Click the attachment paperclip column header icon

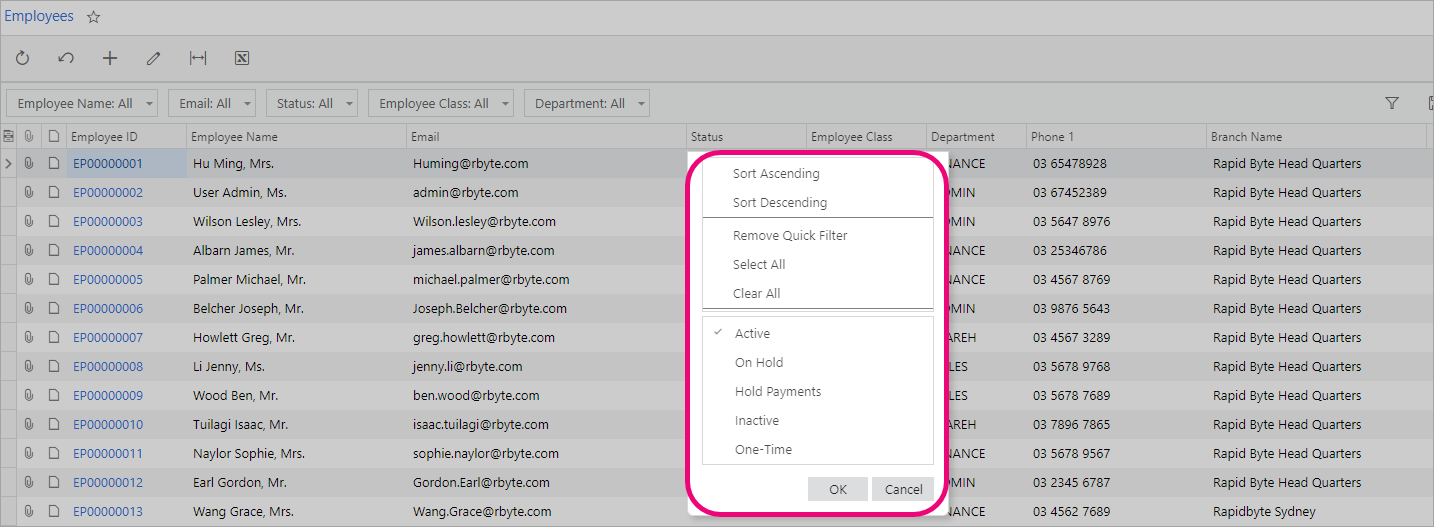click(29, 137)
